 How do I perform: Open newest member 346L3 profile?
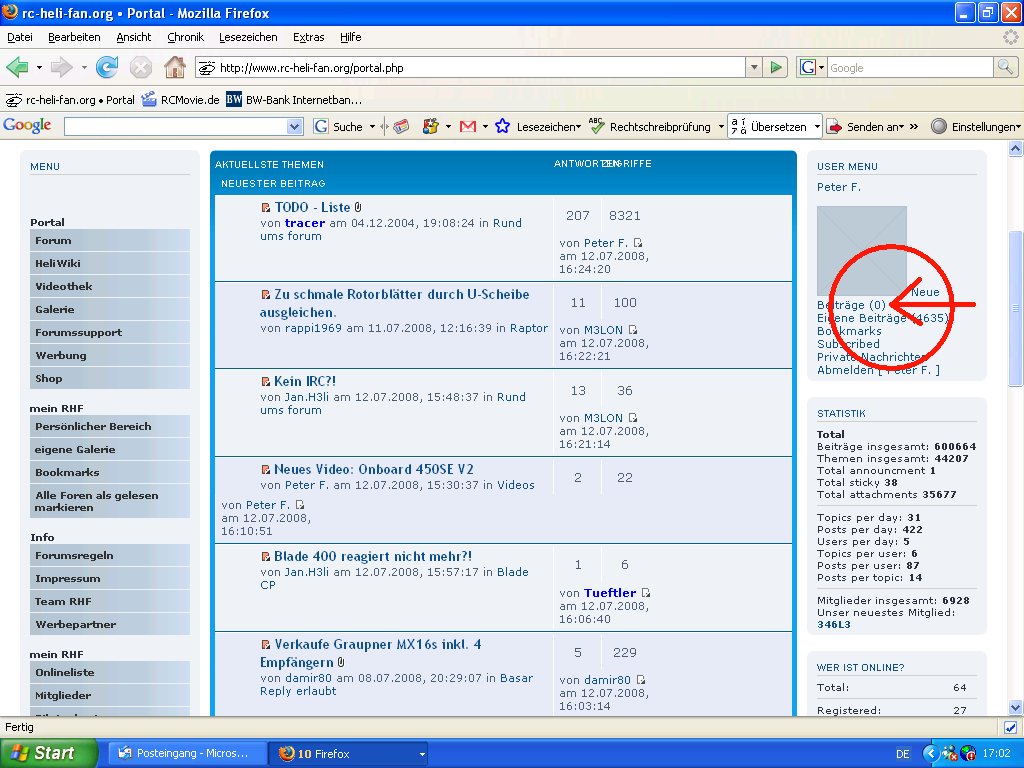click(834, 625)
